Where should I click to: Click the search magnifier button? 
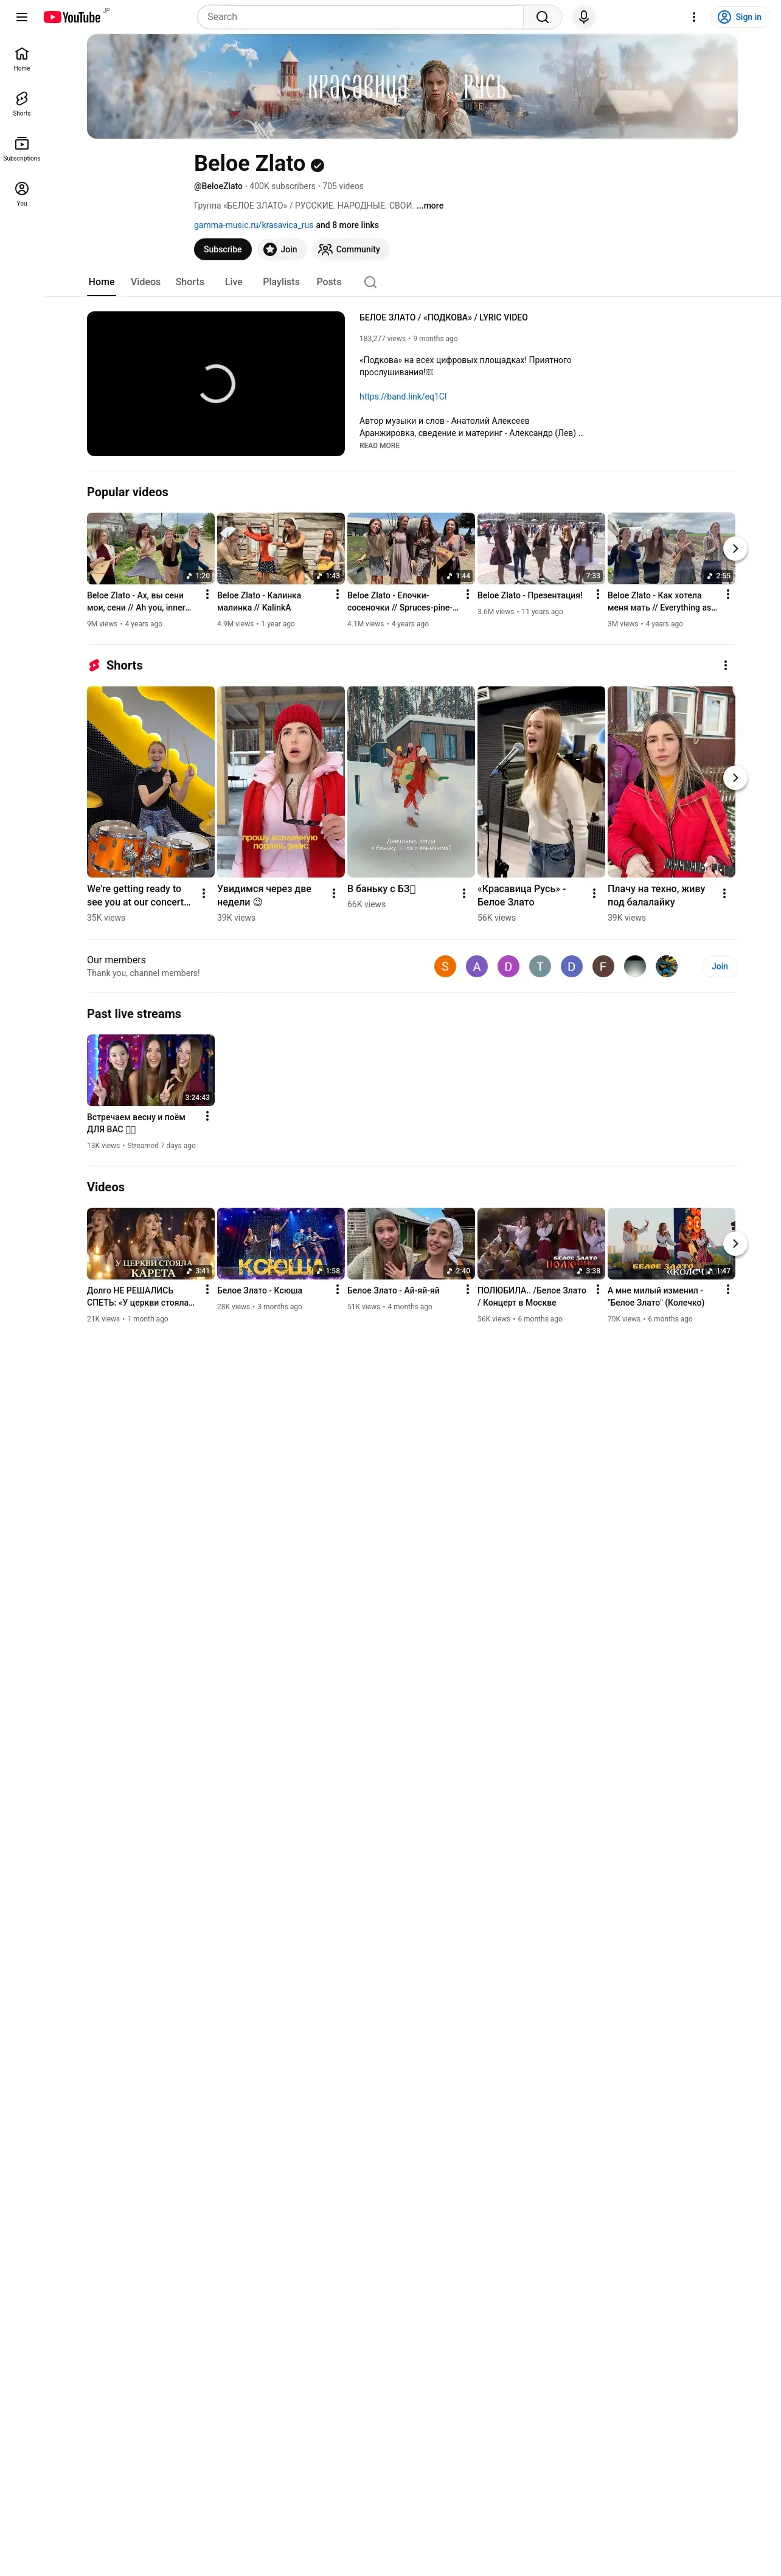tap(542, 17)
